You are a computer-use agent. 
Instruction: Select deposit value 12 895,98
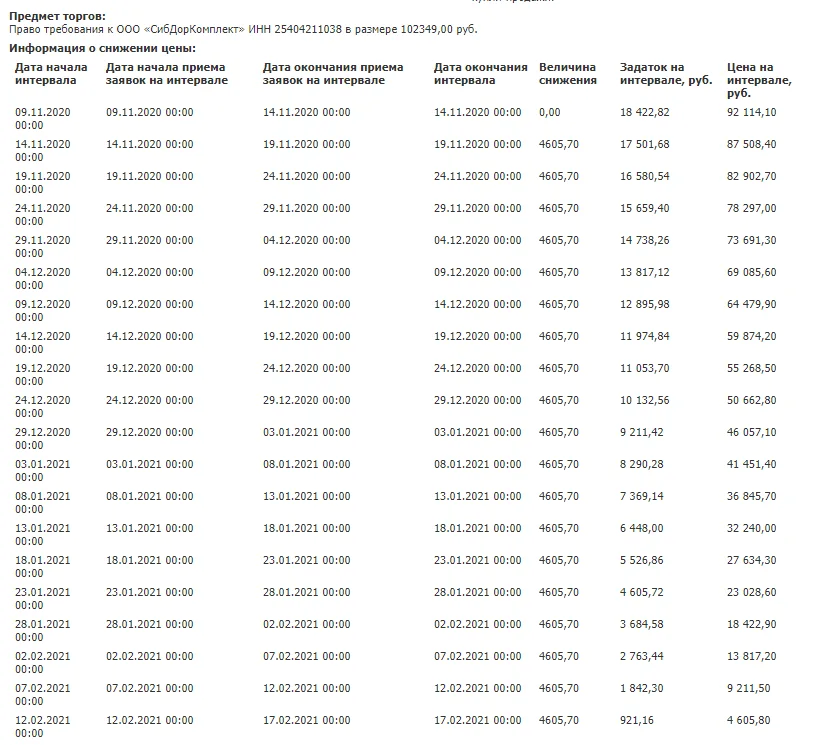pos(644,304)
